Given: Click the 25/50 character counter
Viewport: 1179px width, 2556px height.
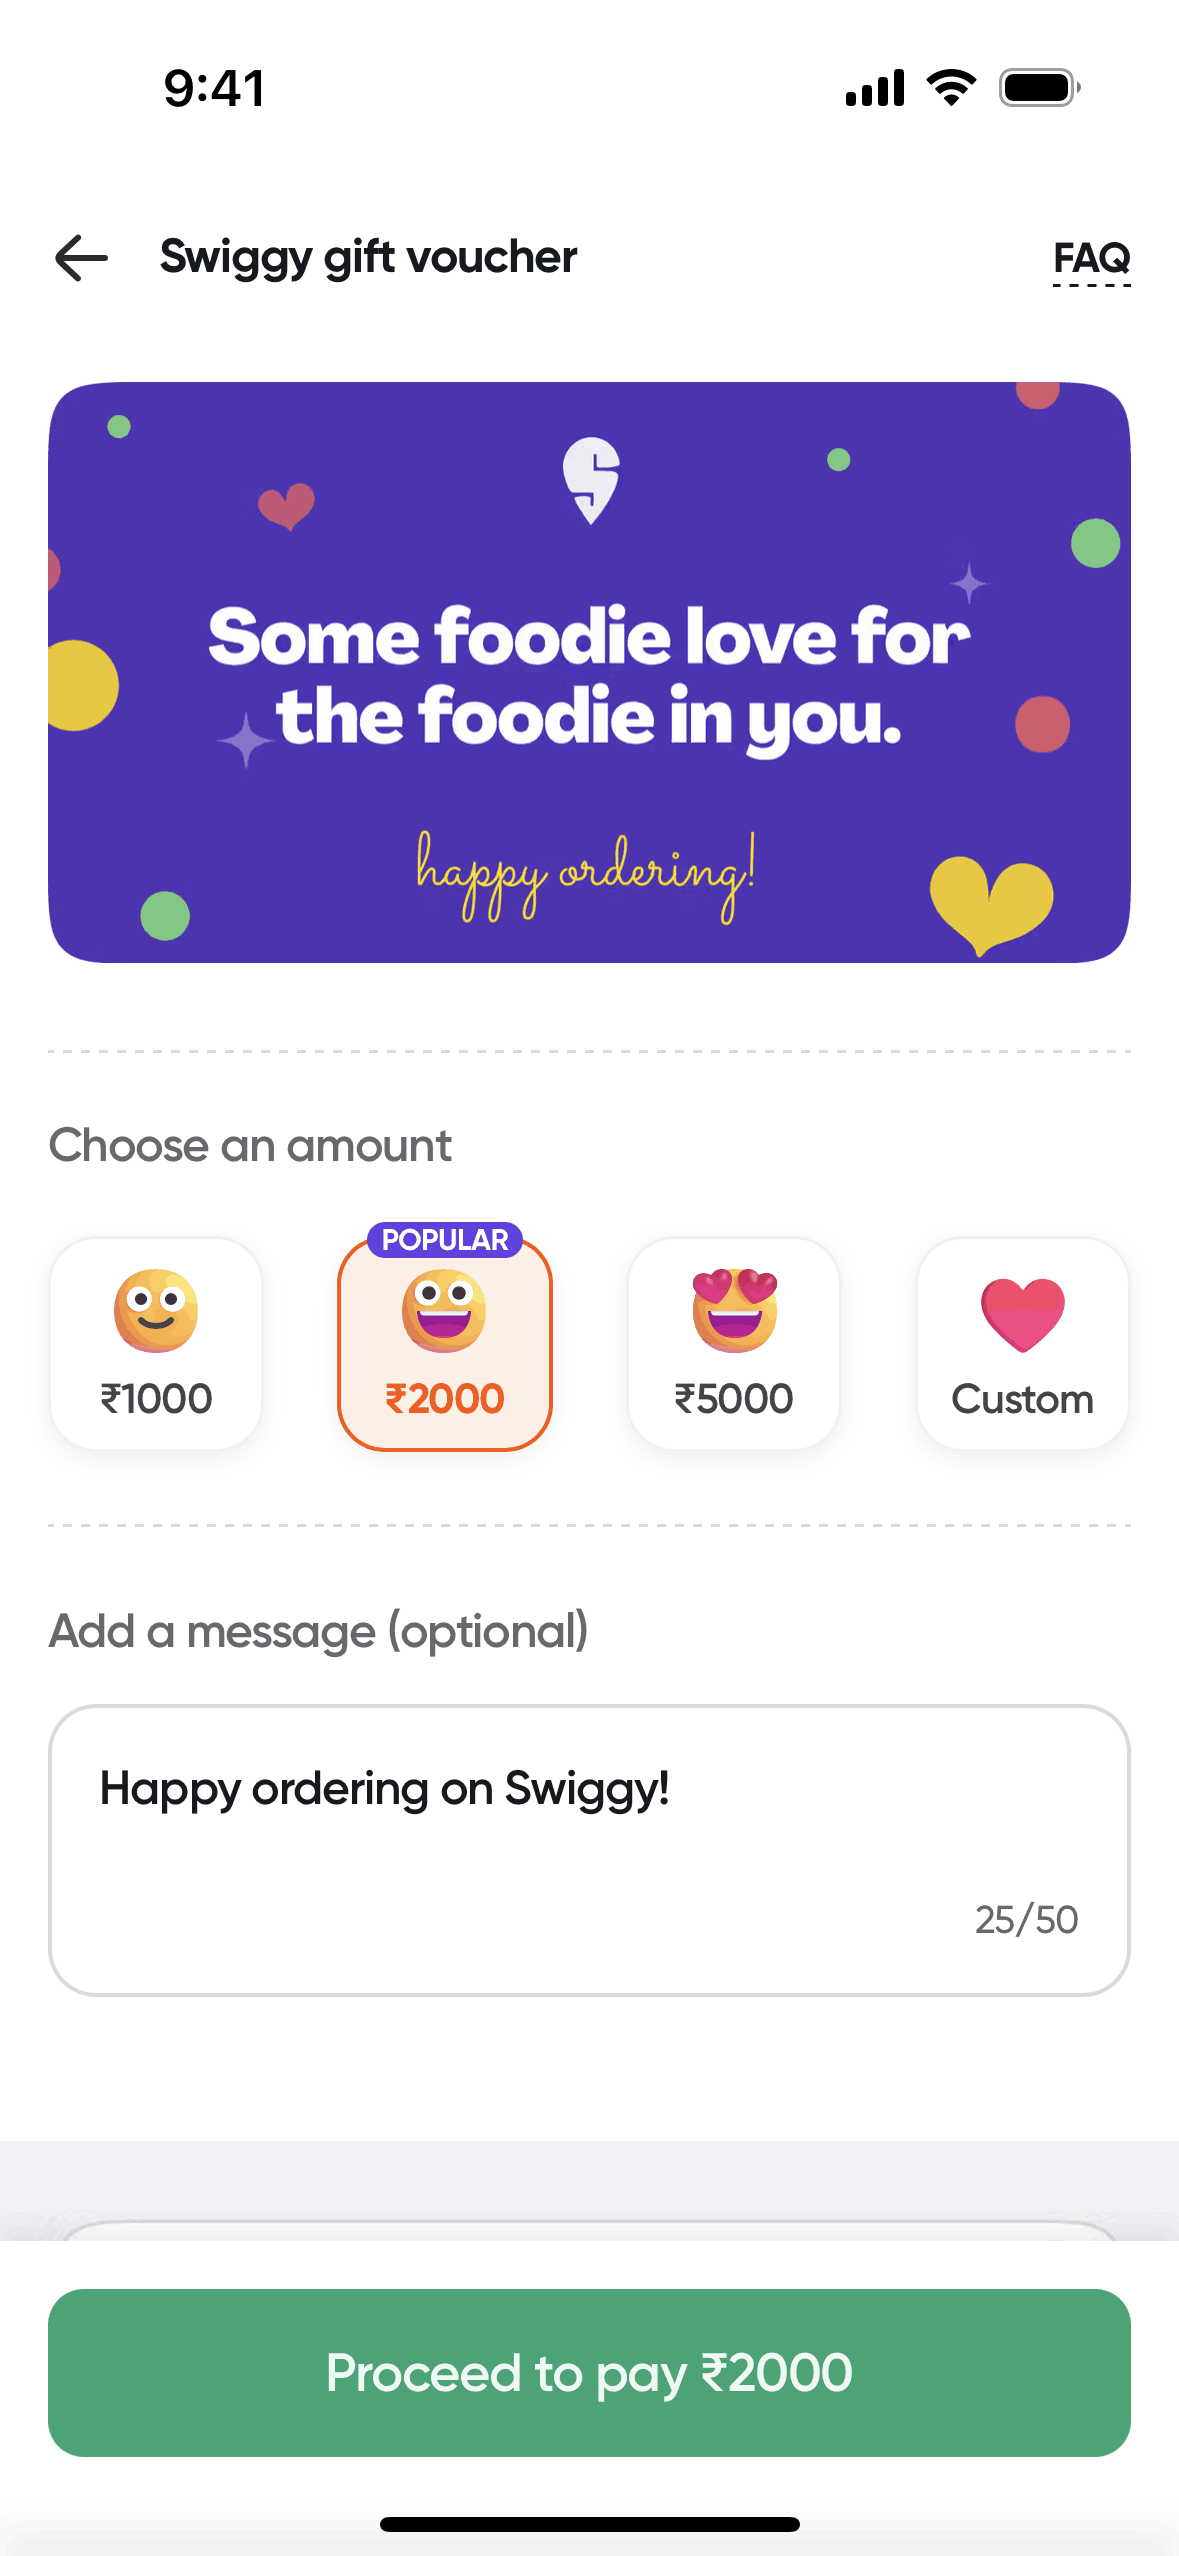Looking at the screenshot, I should click(1026, 1920).
